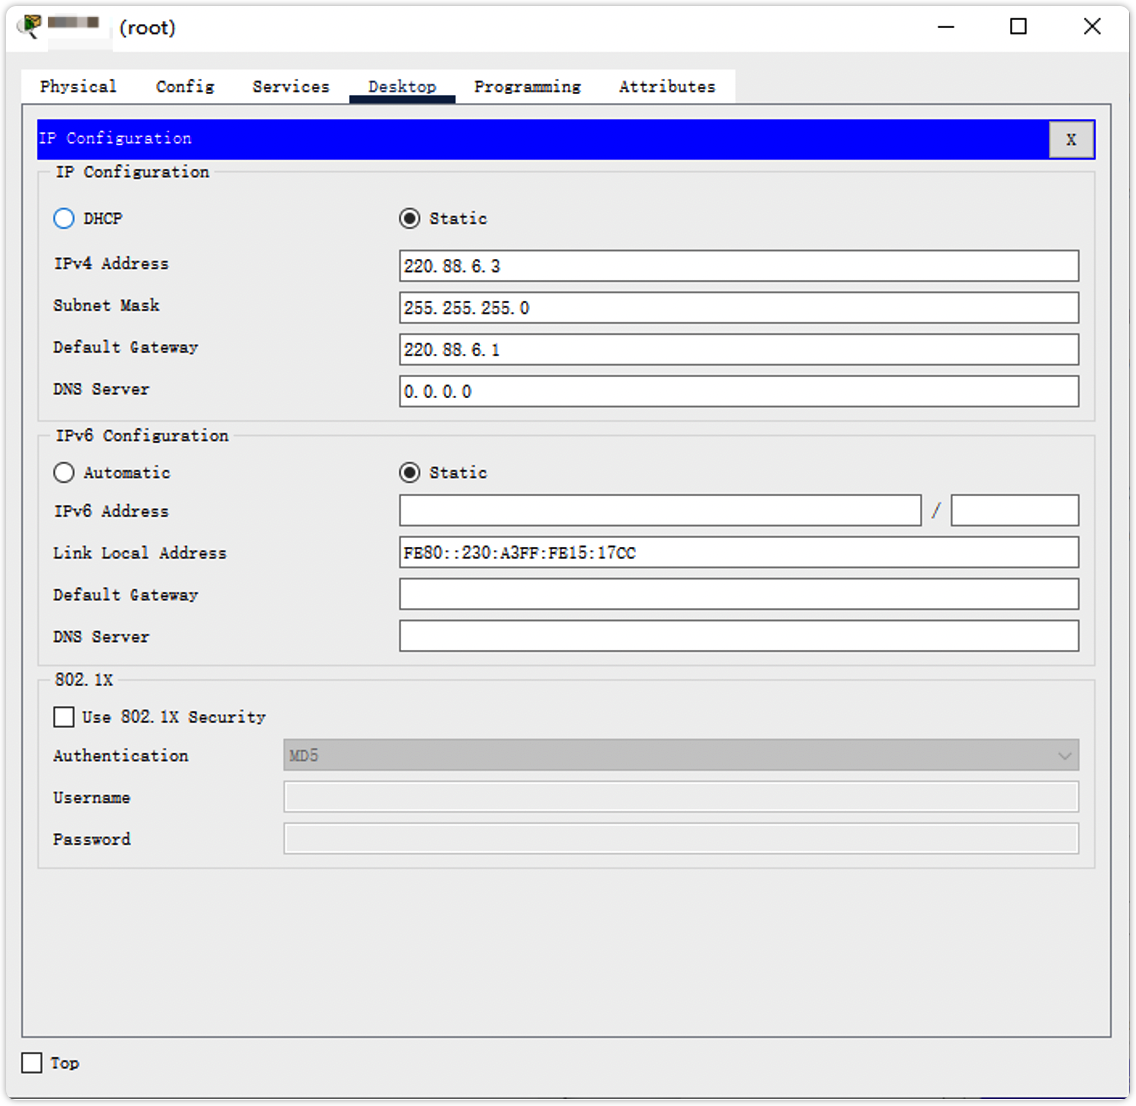Select Static under IP Configuration
Image resolution: width=1136 pixels, height=1106 pixels.
tap(410, 218)
